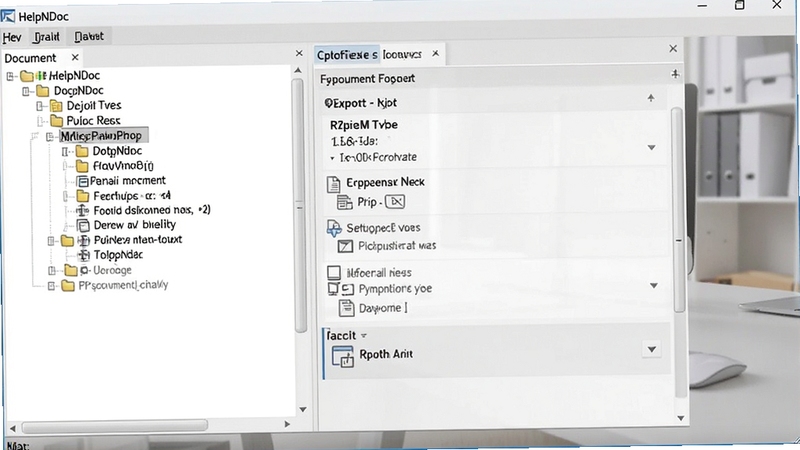Click the tree horizontal scrollbar left arrow
Image resolution: width=800 pixels, height=450 pixels.
pyautogui.click(x=12, y=428)
